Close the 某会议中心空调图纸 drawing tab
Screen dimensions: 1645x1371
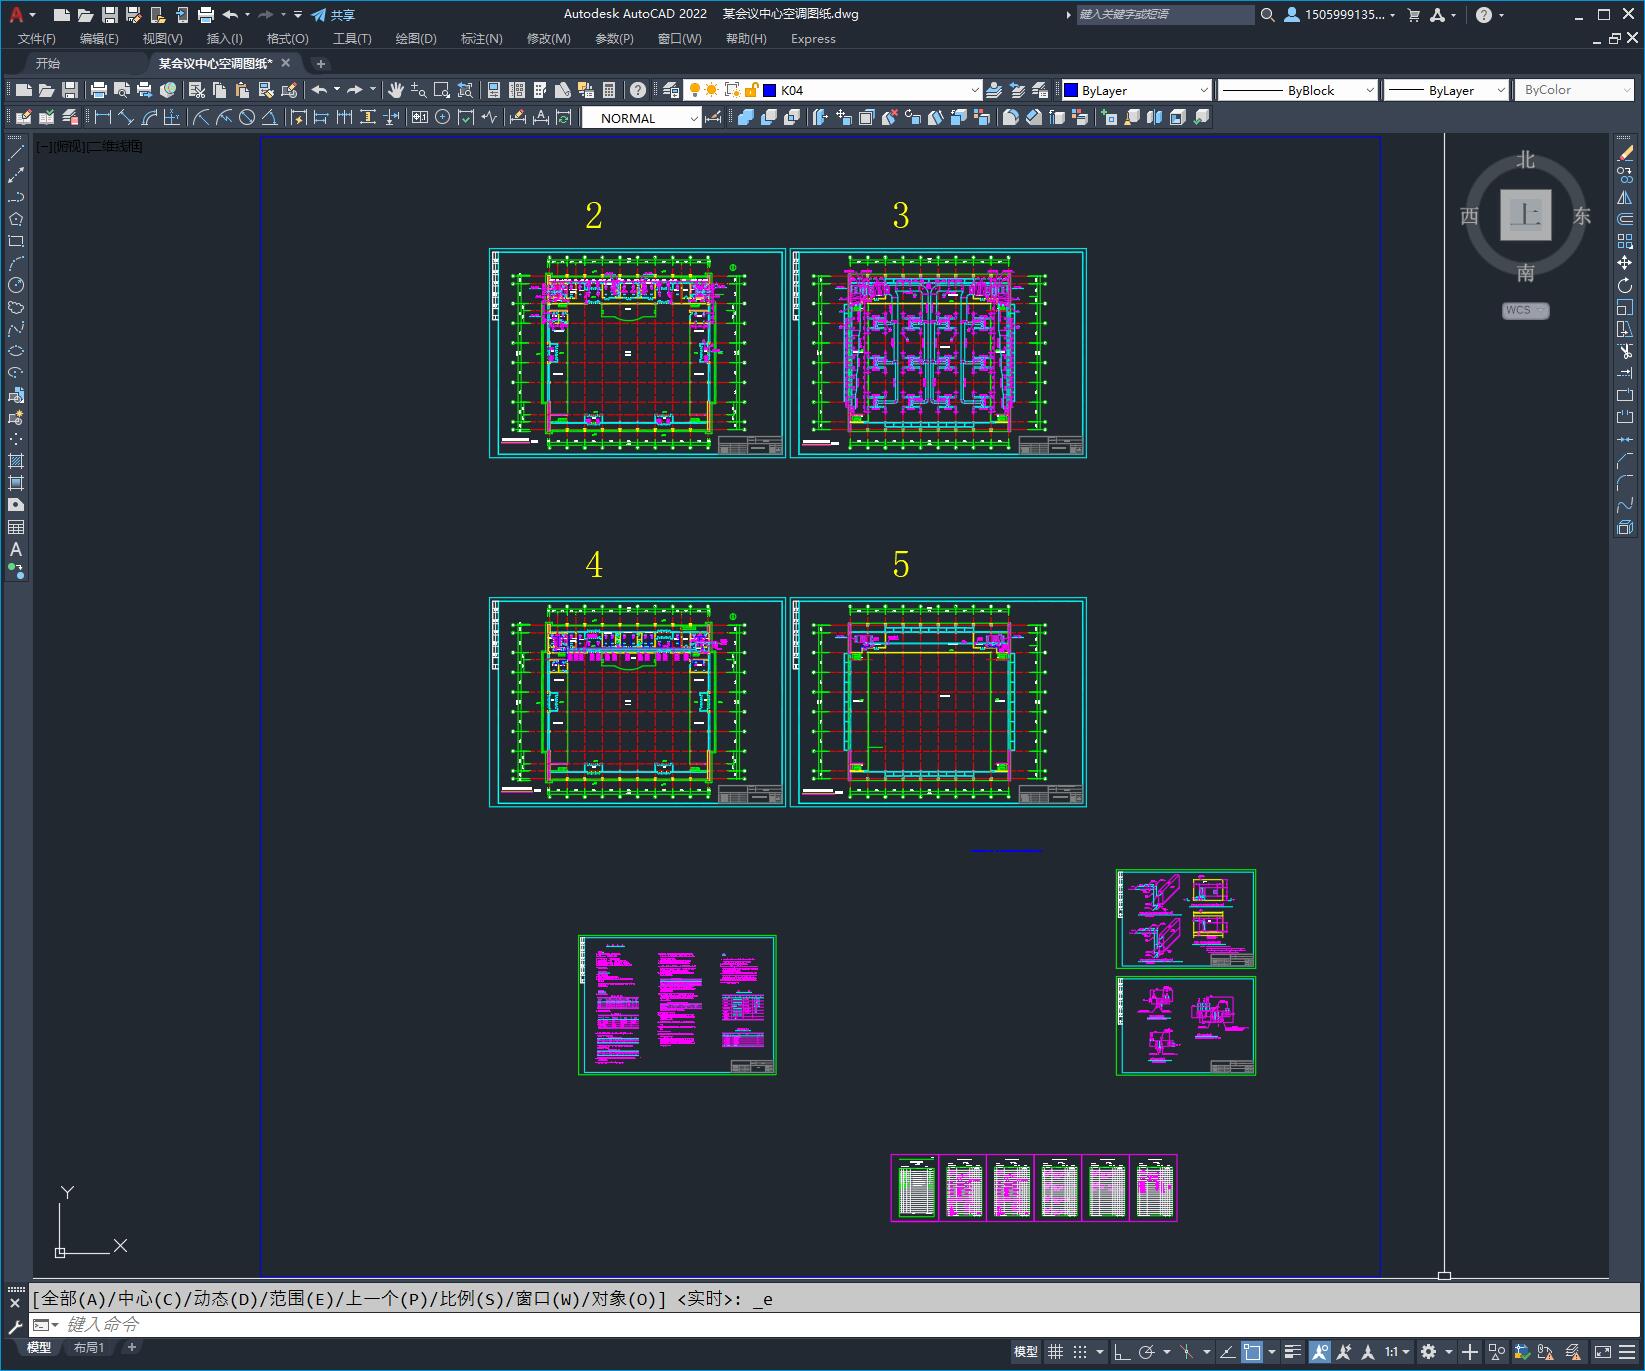286,63
